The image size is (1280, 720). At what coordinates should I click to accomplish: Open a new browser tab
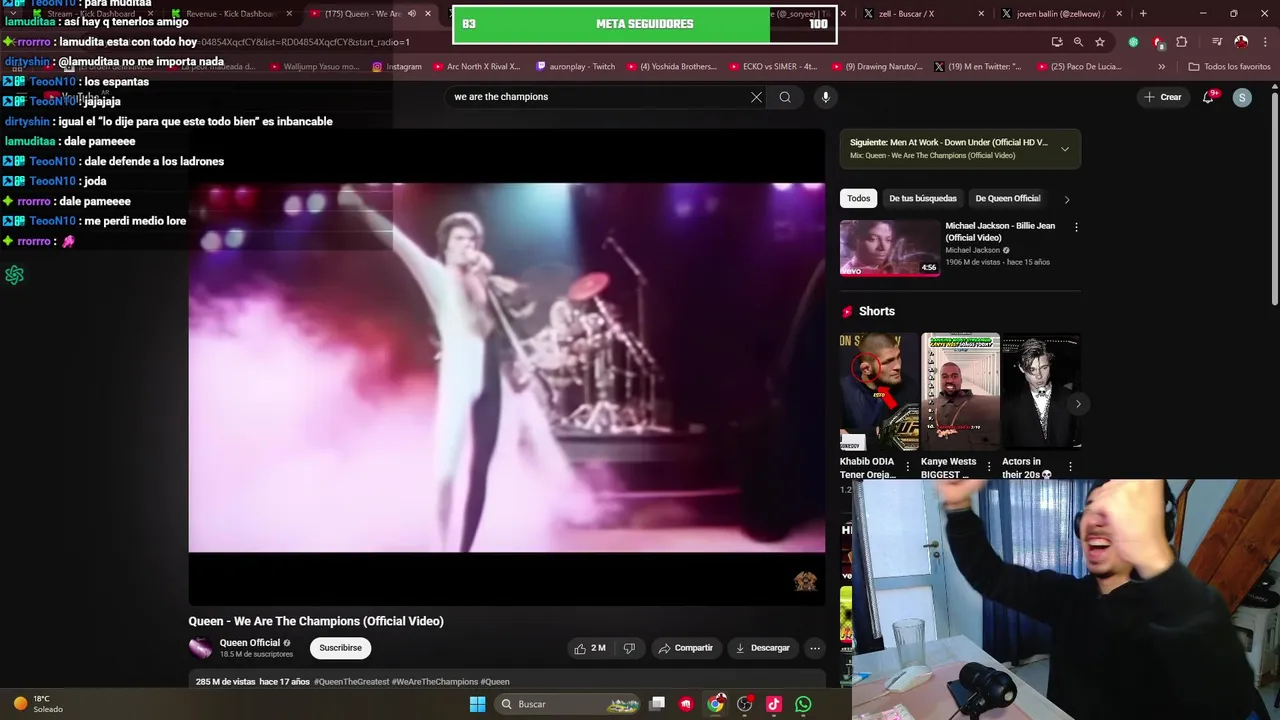coord(1143,14)
